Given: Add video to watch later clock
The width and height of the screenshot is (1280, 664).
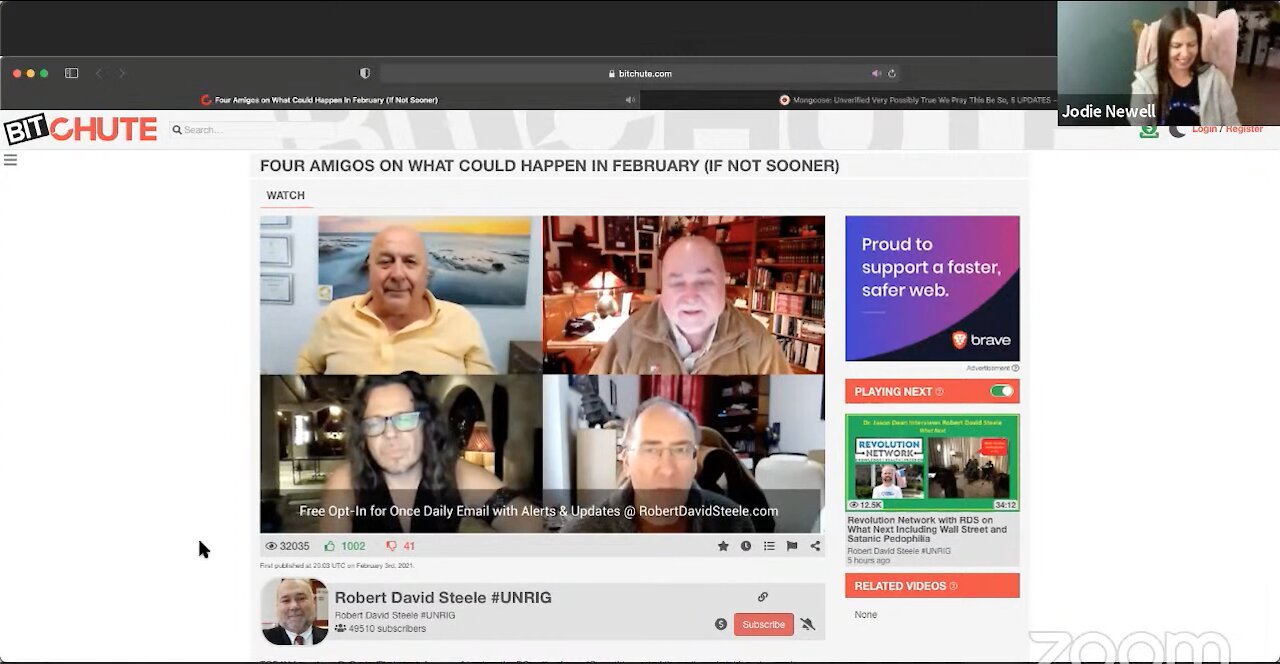Looking at the screenshot, I should click(x=746, y=546).
